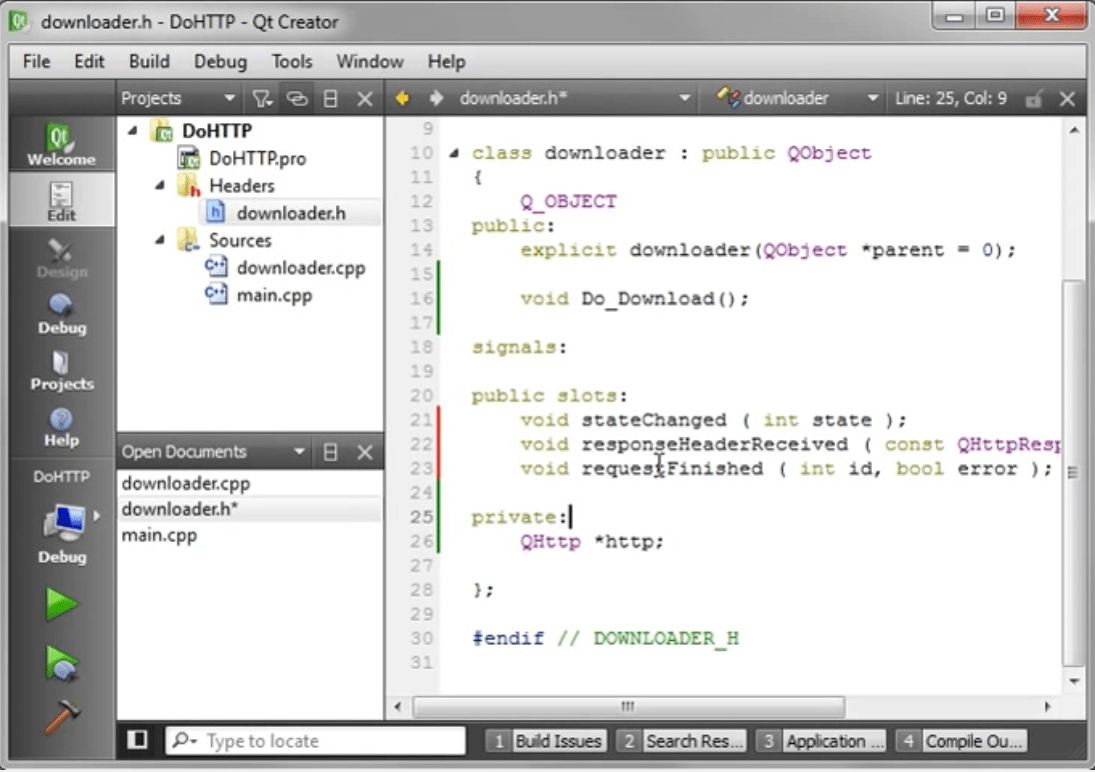
Task: Open Design mode from the left sidebar
Action: pos(59,258)
